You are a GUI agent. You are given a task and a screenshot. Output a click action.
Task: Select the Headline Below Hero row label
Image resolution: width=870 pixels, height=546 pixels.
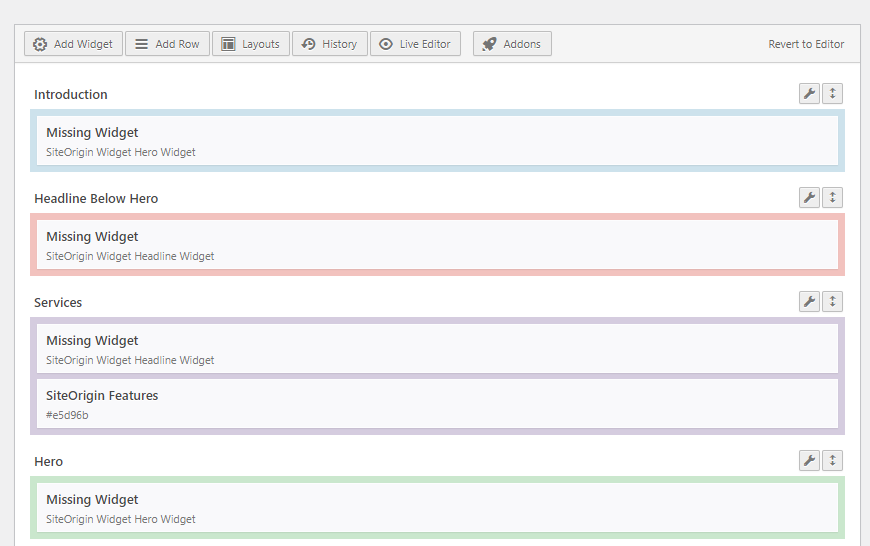click(x=96, y=199)
